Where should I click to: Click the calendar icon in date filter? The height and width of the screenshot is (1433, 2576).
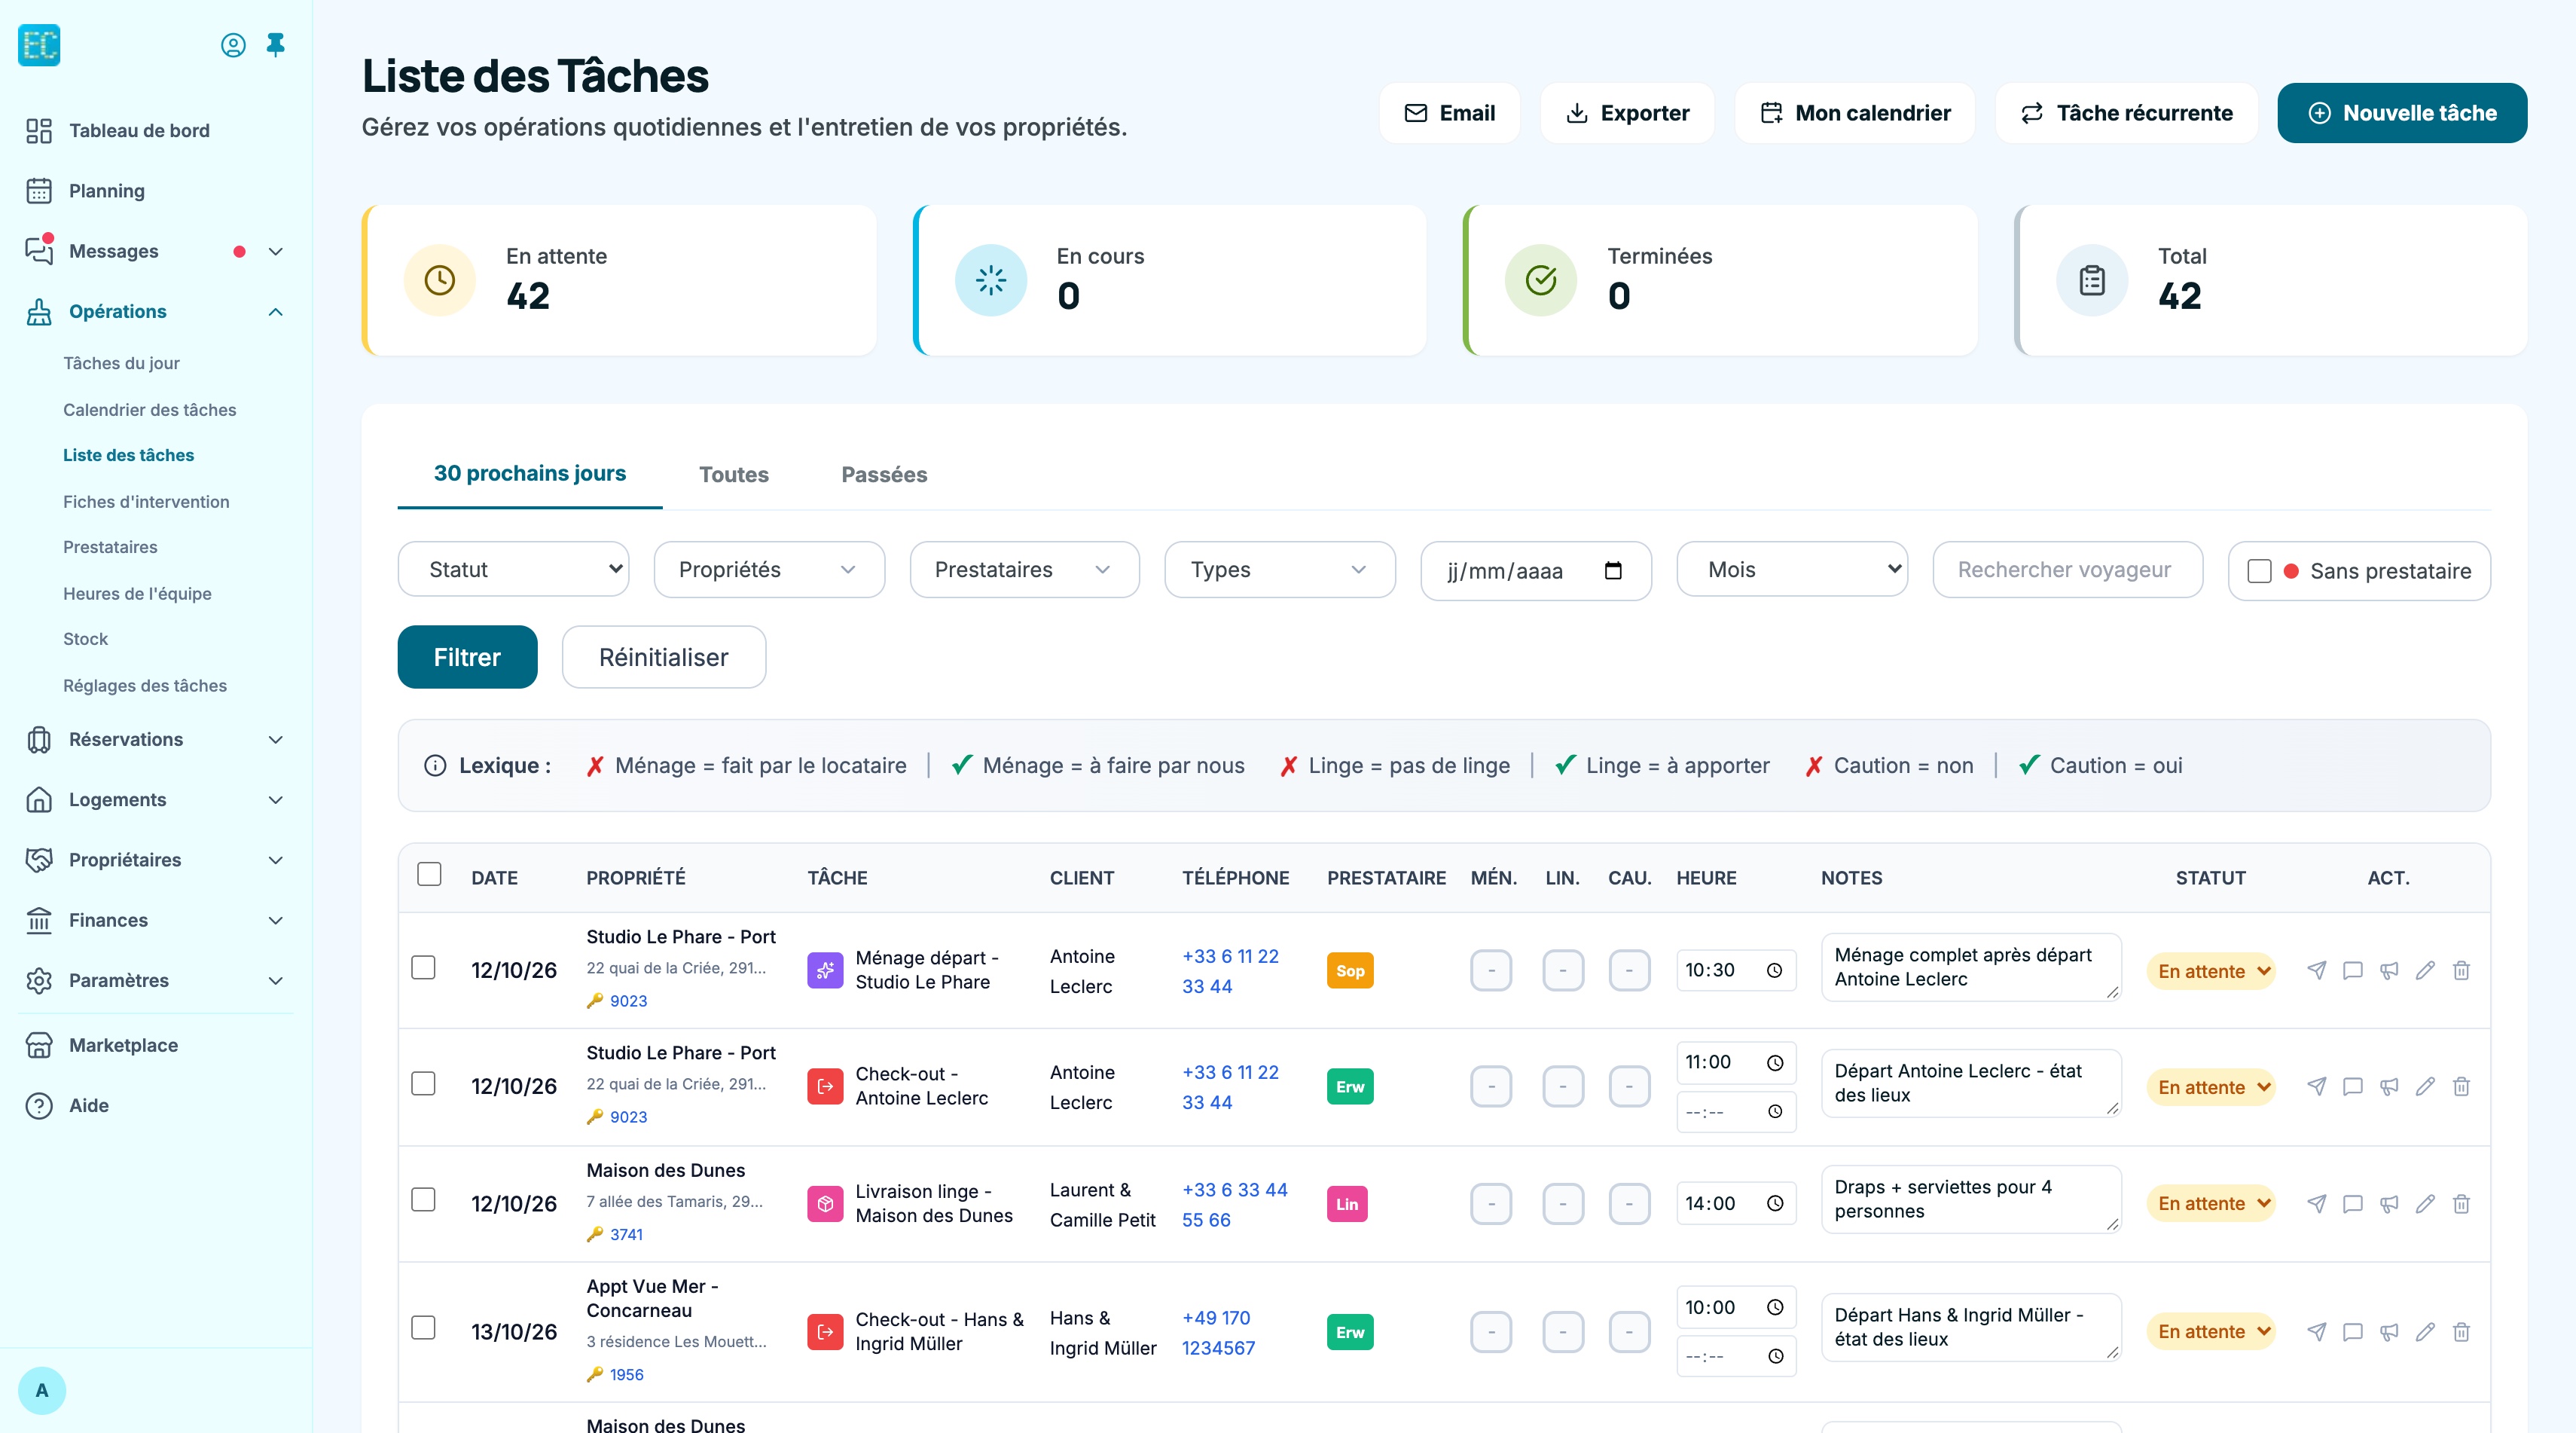point(1613,570)
